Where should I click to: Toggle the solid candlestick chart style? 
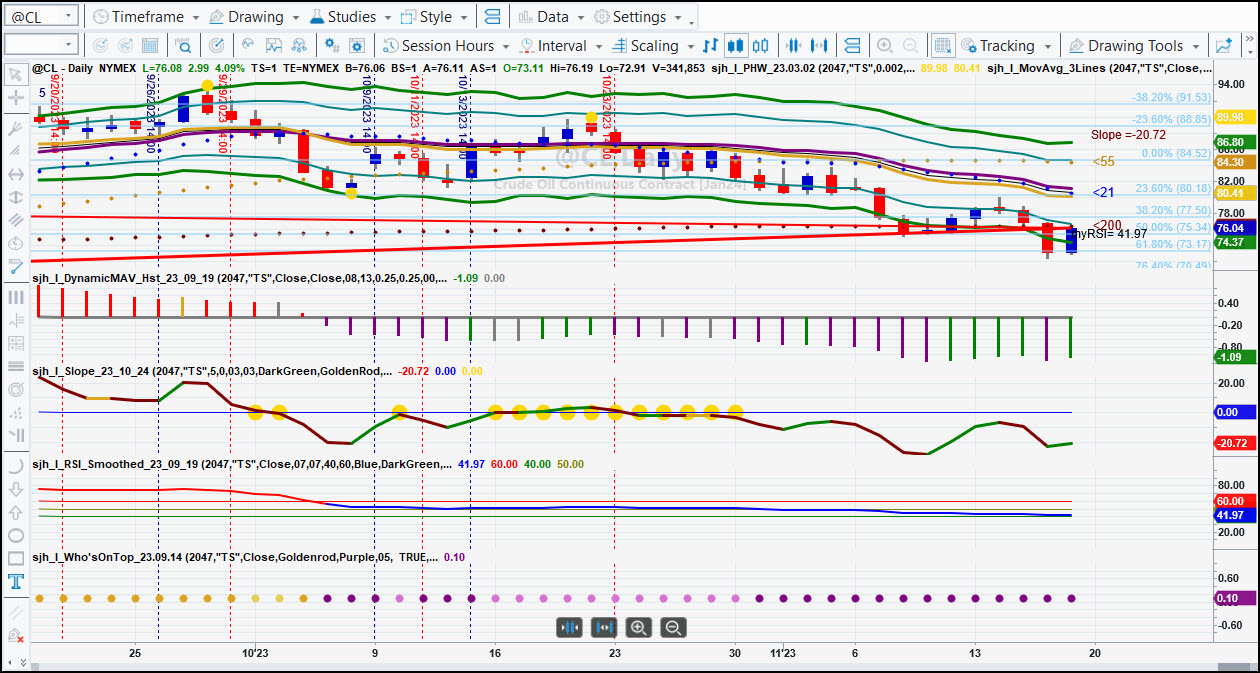[736, 46]
